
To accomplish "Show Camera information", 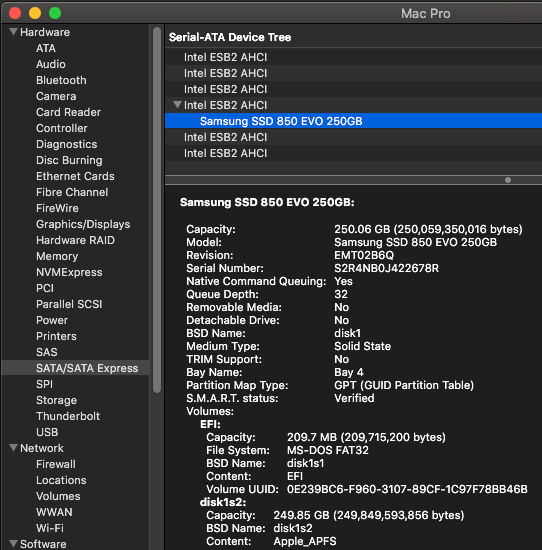I will click(x=56, y=96).
